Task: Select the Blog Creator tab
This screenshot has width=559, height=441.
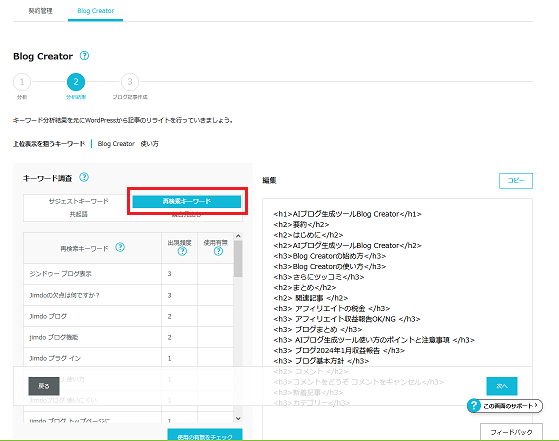Action: (96, 11)
